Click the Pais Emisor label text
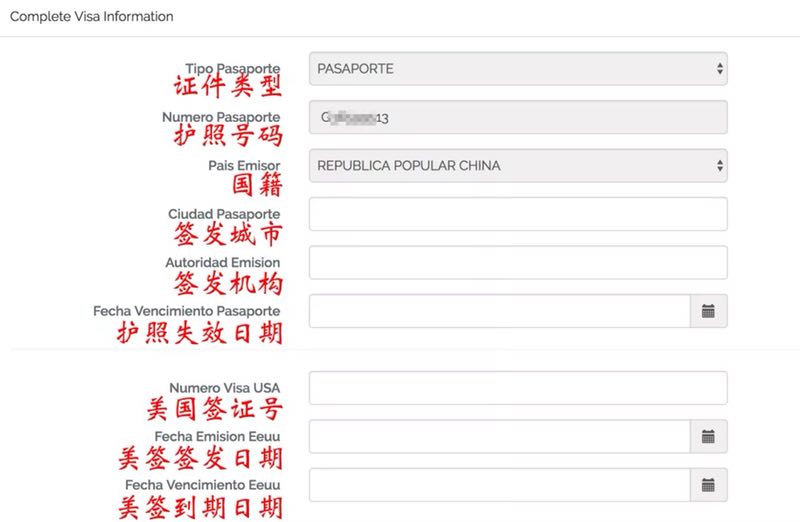Viewport: 800px width, 522px height. [x=244, y=165]
